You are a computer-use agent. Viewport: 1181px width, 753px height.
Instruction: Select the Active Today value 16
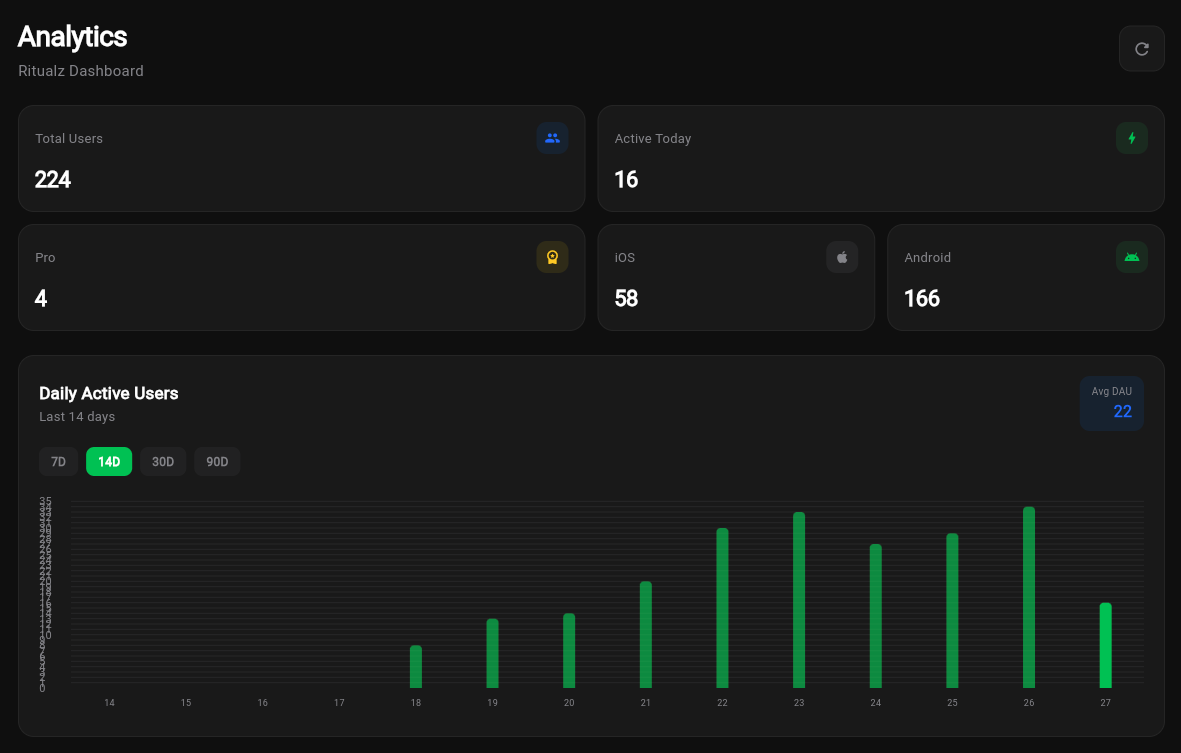626,180
